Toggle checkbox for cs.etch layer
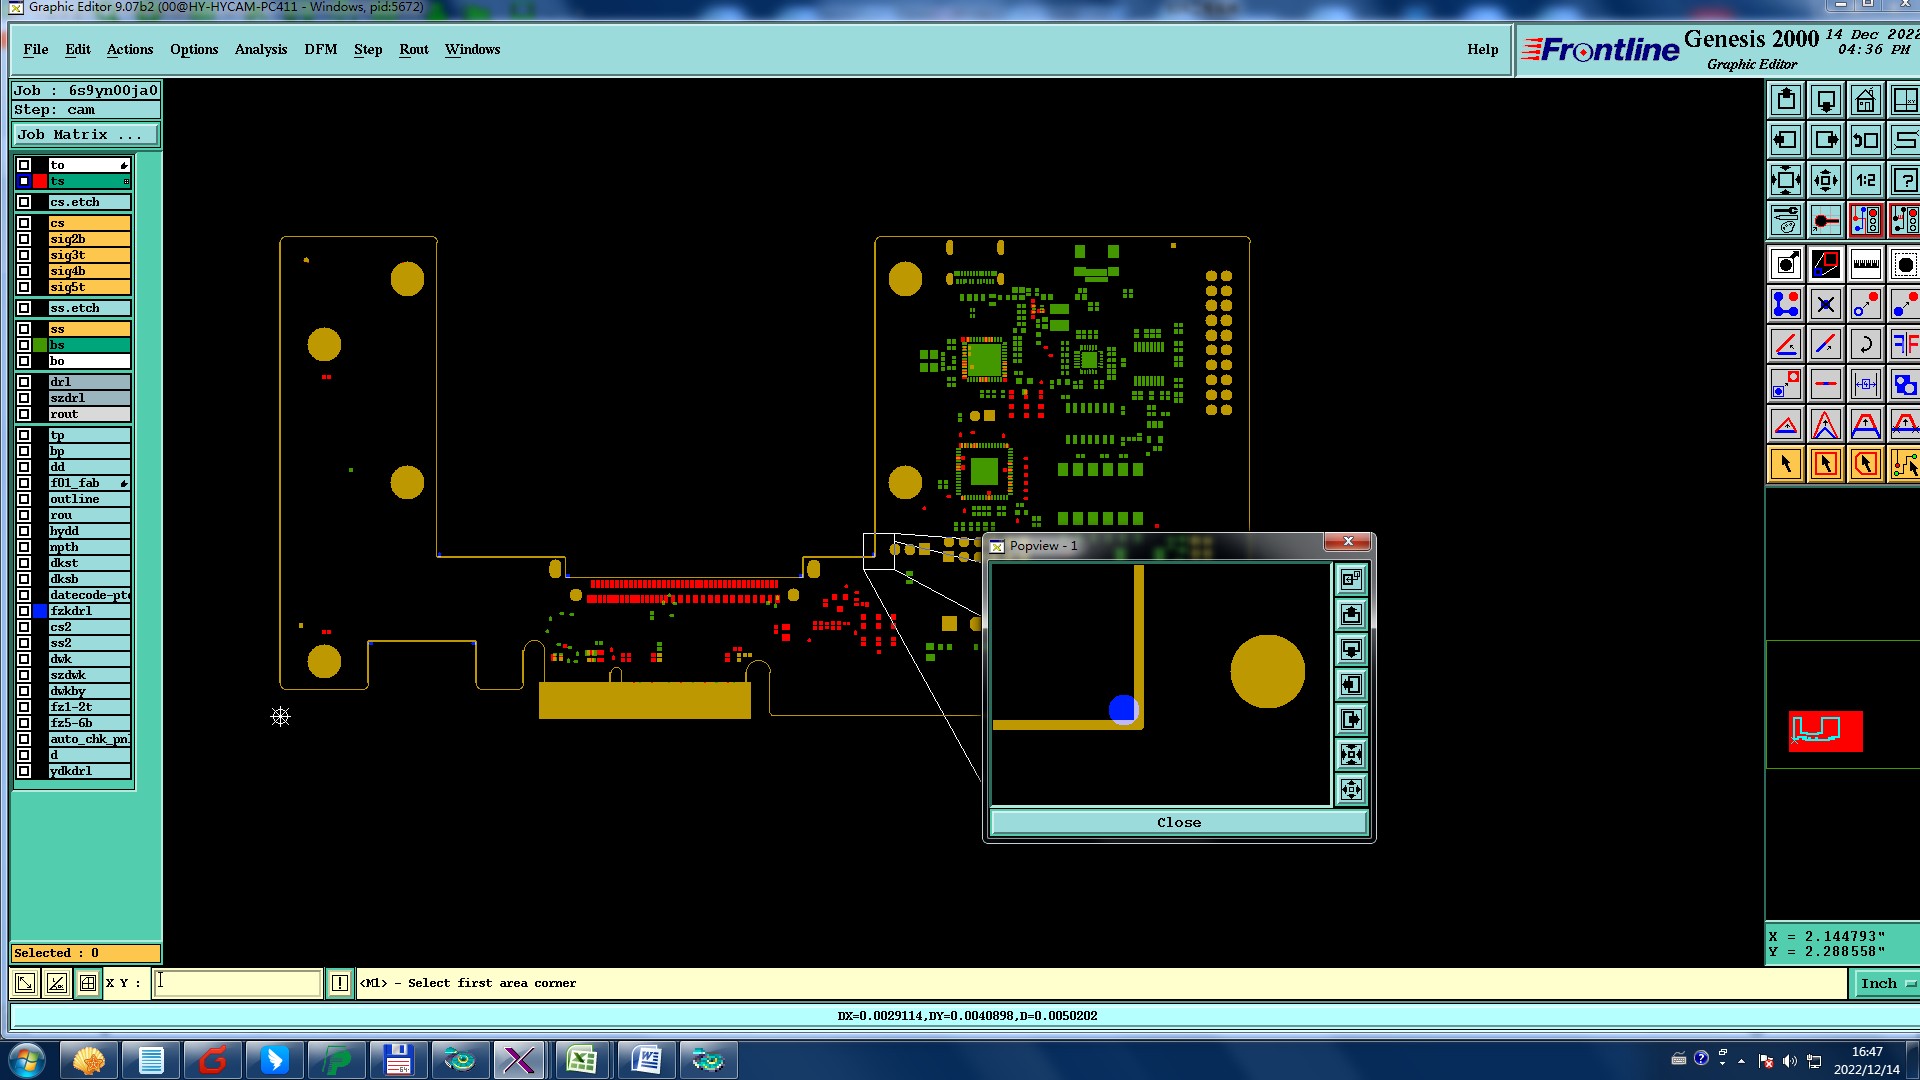 point(24,202)
